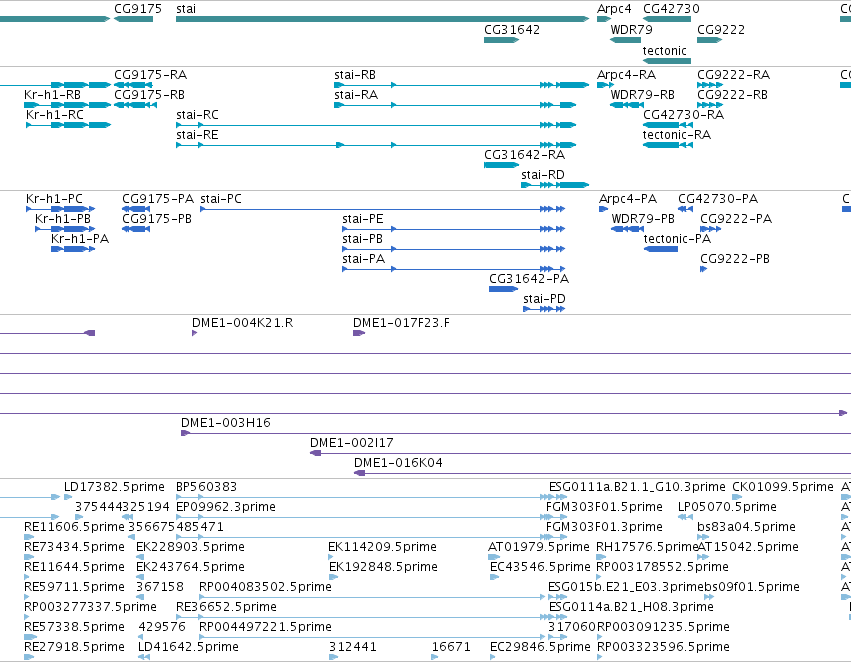Select transcript CG31642-RA
The width and height of the screenshot is (851, 662).
click(x=501, y=165)
